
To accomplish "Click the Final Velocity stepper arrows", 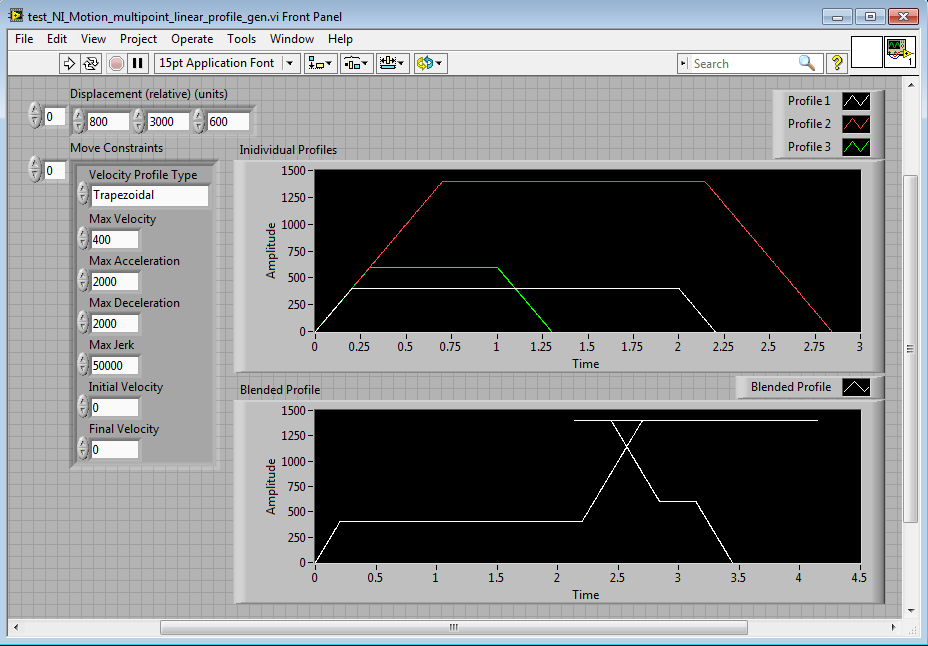I will point(83,449).
